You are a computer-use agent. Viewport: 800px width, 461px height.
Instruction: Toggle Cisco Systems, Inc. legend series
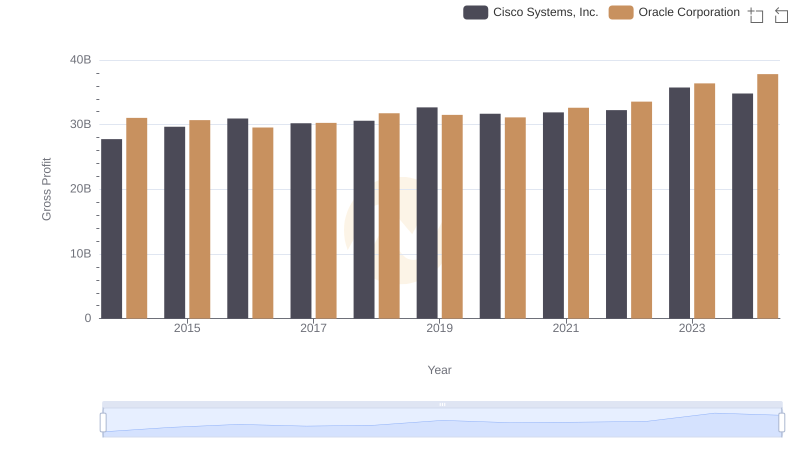tap(531, 12)
